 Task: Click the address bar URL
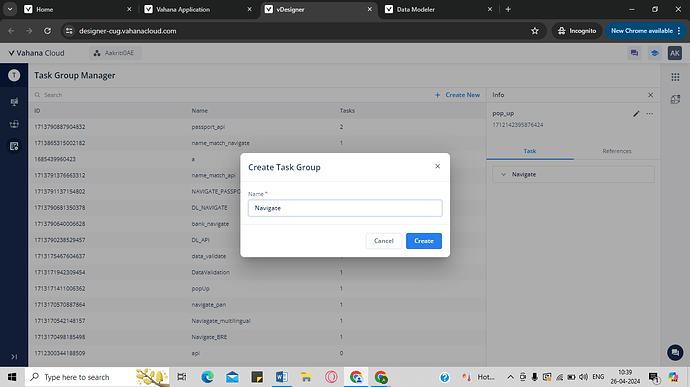127,31
